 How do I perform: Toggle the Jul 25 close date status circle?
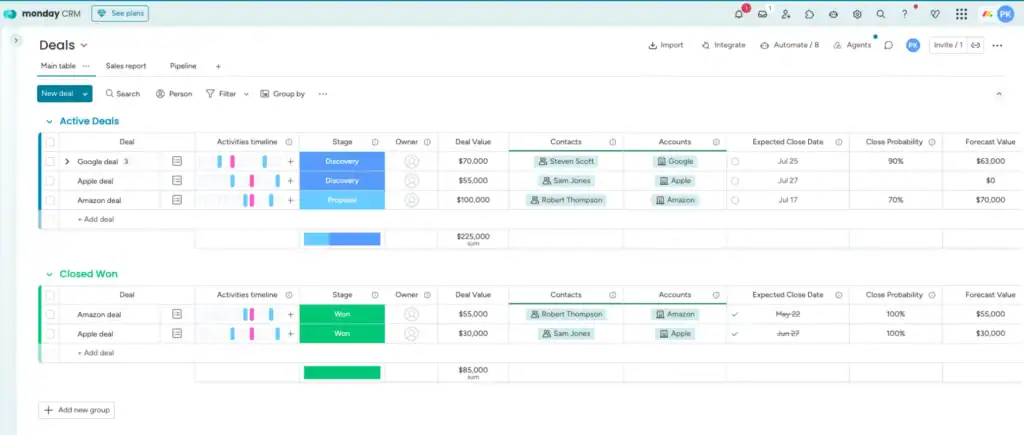735,161
